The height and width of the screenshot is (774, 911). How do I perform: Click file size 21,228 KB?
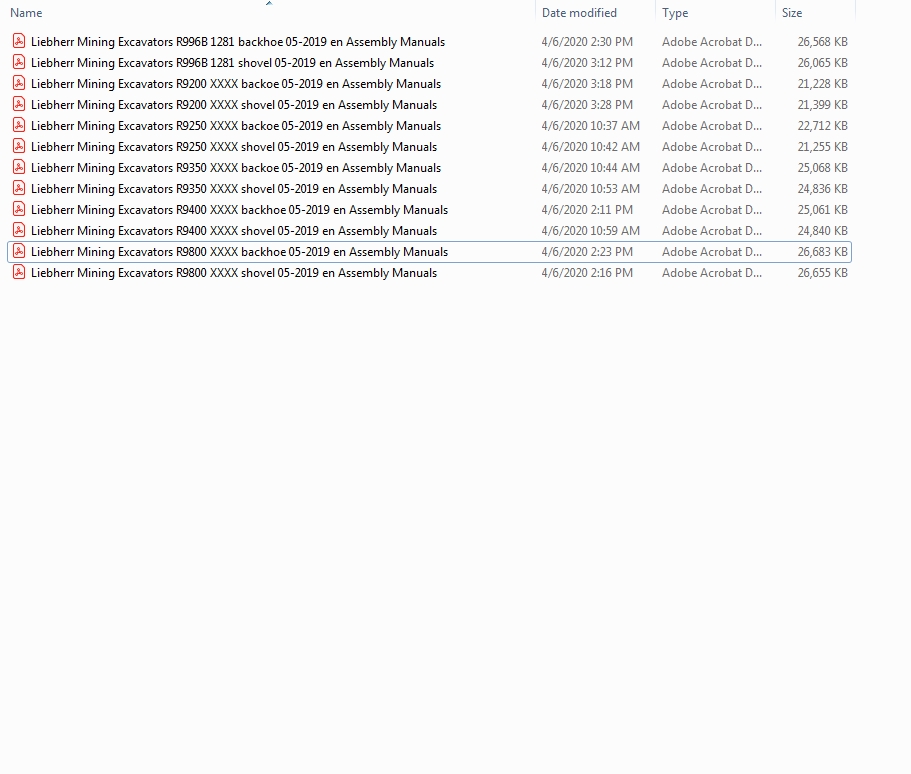coord(822,84)
